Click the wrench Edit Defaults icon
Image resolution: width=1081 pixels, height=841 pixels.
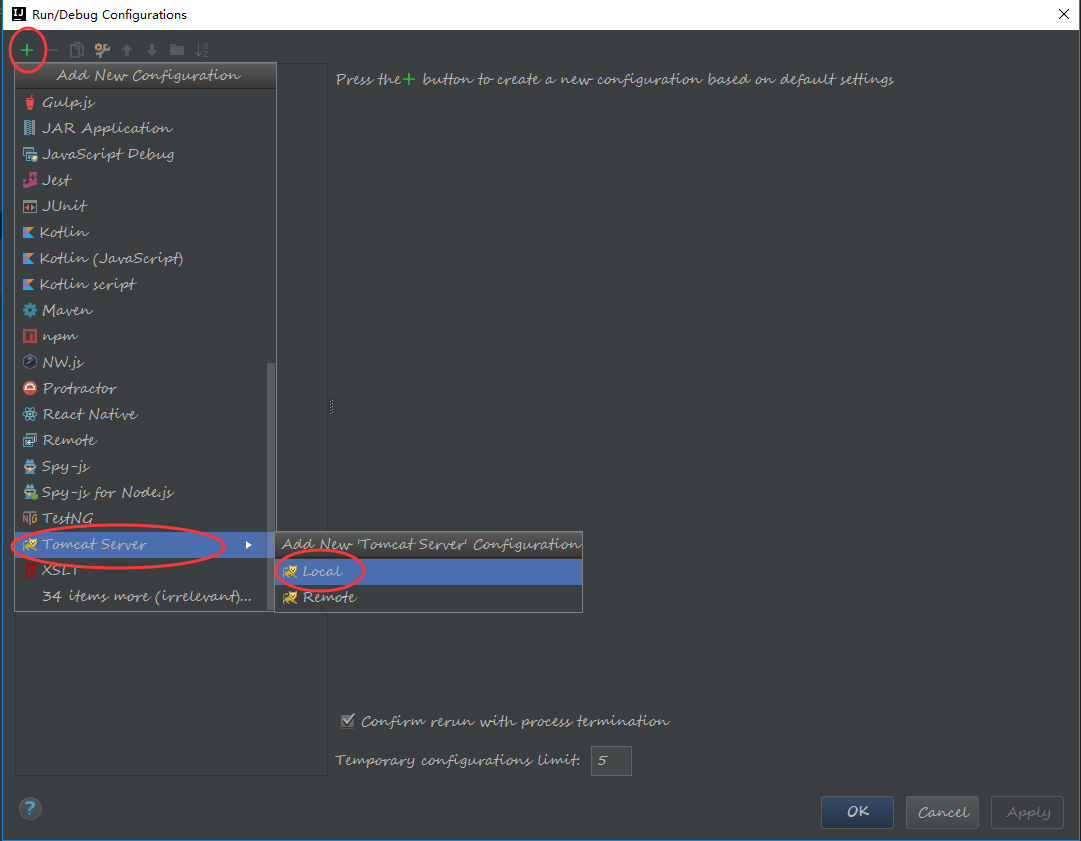click(x=102, y=50)
